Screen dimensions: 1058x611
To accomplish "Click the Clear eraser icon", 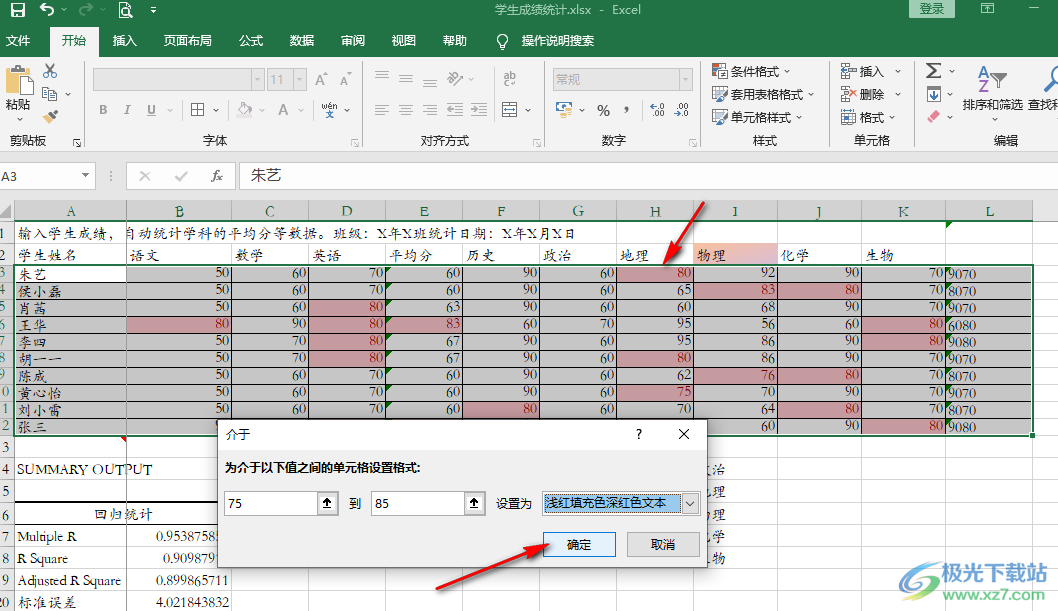I will tap(933, 117).
